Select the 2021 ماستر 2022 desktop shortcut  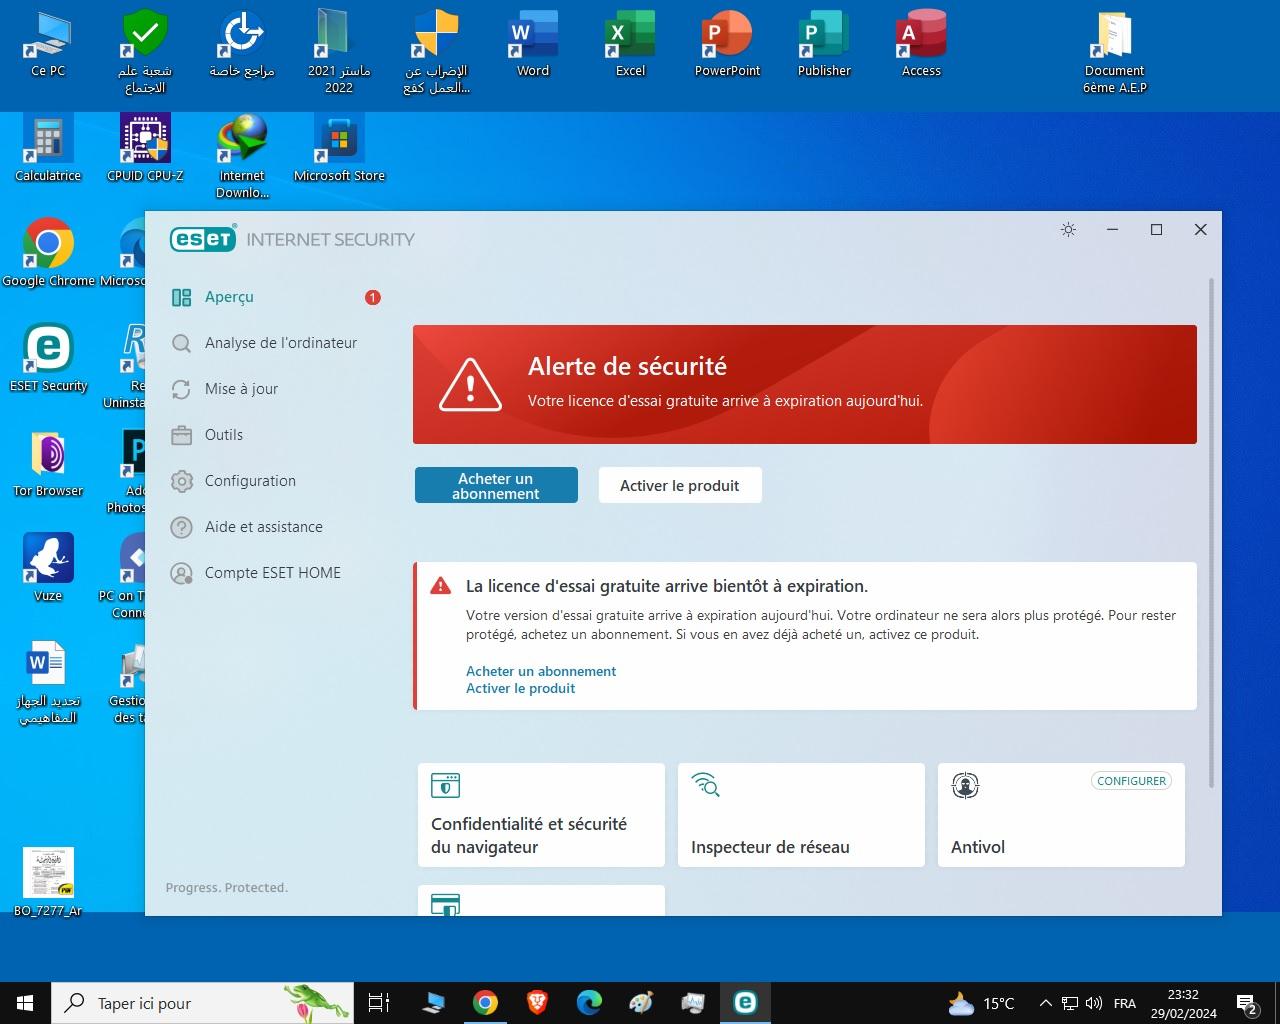coord(339,52)
